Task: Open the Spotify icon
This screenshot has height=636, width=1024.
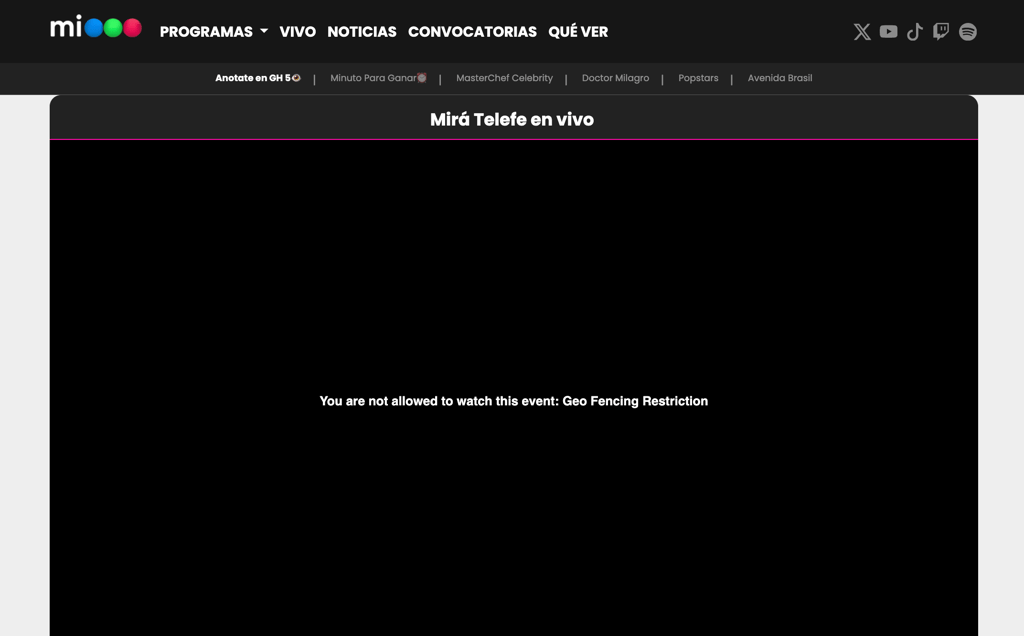Action: click(x=967, y=31)
